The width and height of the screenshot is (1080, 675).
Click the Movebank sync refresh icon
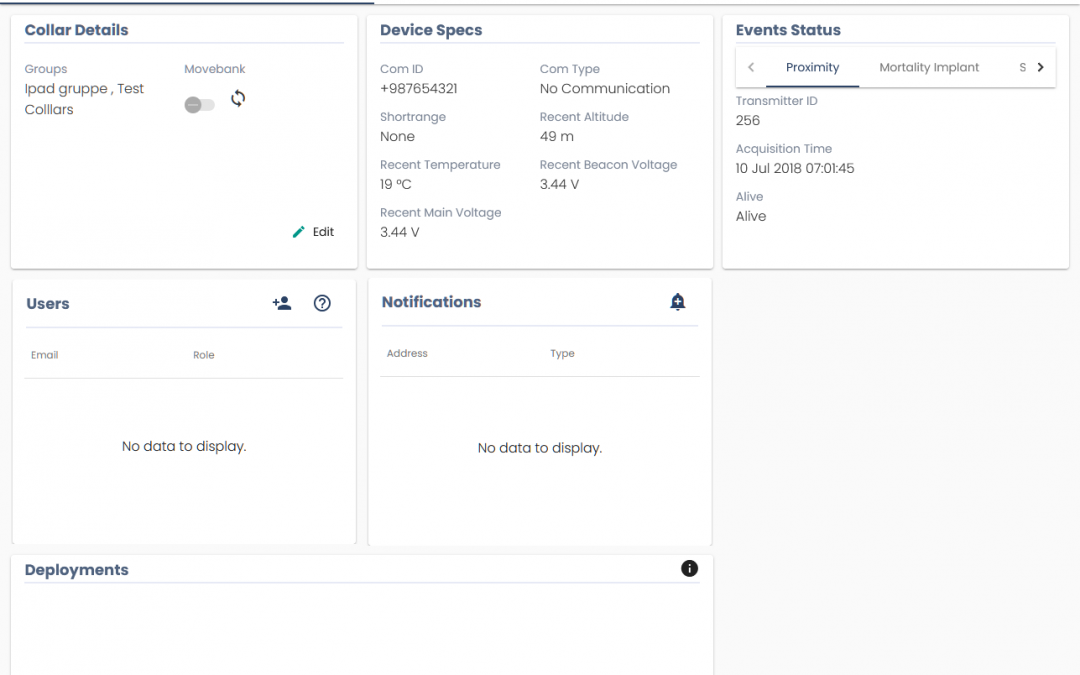tap(238, 98)
